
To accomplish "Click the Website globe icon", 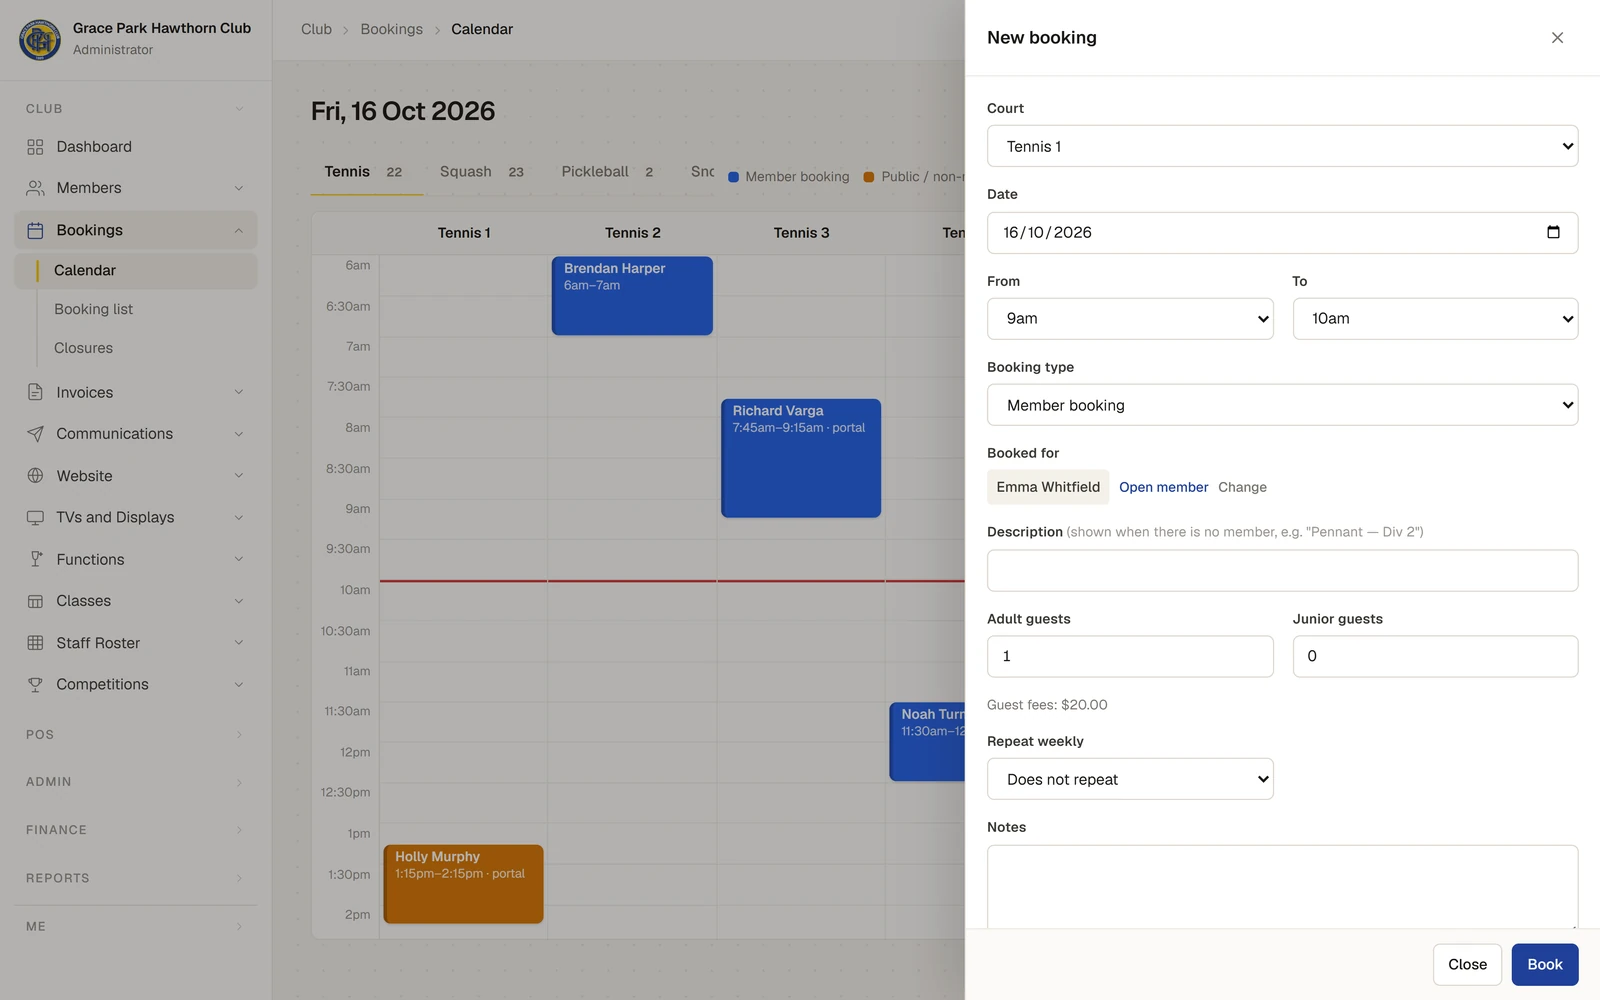I will coord(35,476).
